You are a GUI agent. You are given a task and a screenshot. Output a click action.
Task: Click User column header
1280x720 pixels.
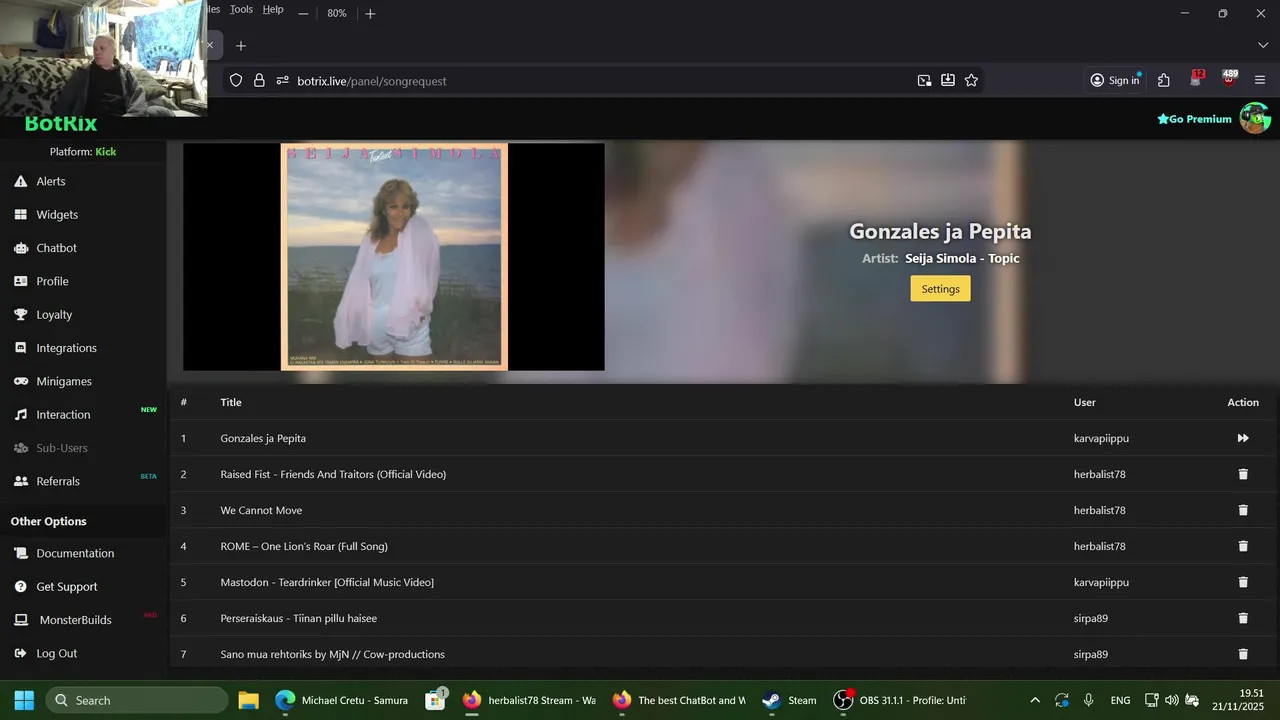[x=1085, y=402]
